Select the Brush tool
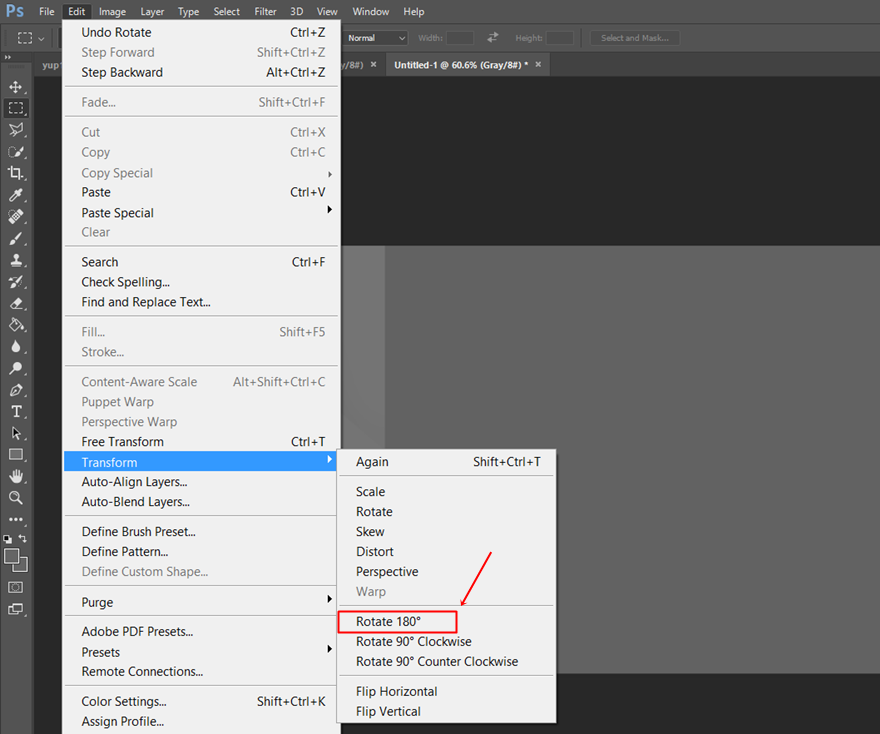880x734 pixels. [x=16, y=238]
